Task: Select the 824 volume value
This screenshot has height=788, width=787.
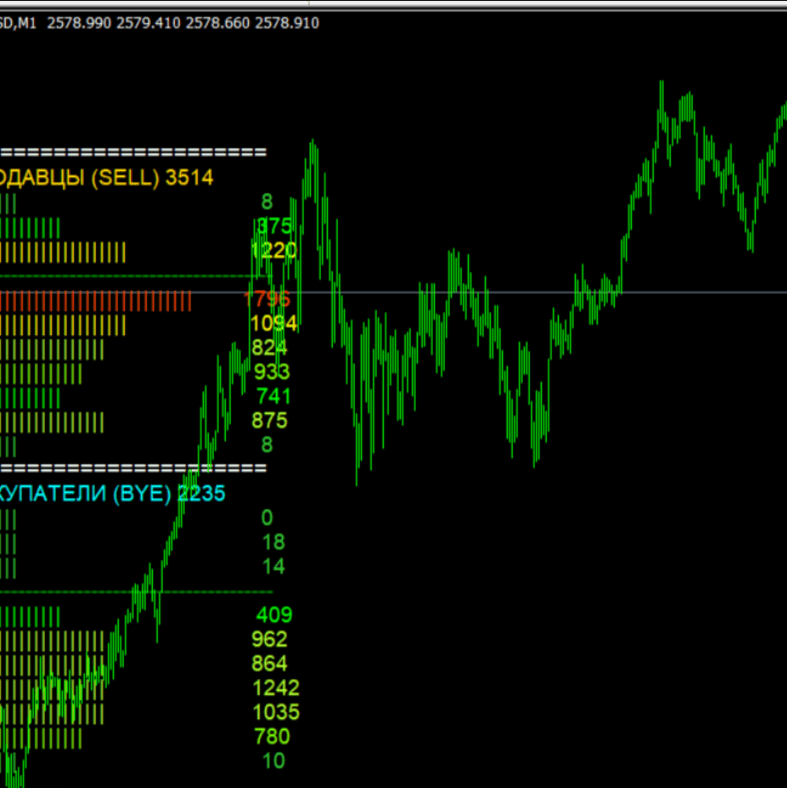Action: (x=269, y=347)
